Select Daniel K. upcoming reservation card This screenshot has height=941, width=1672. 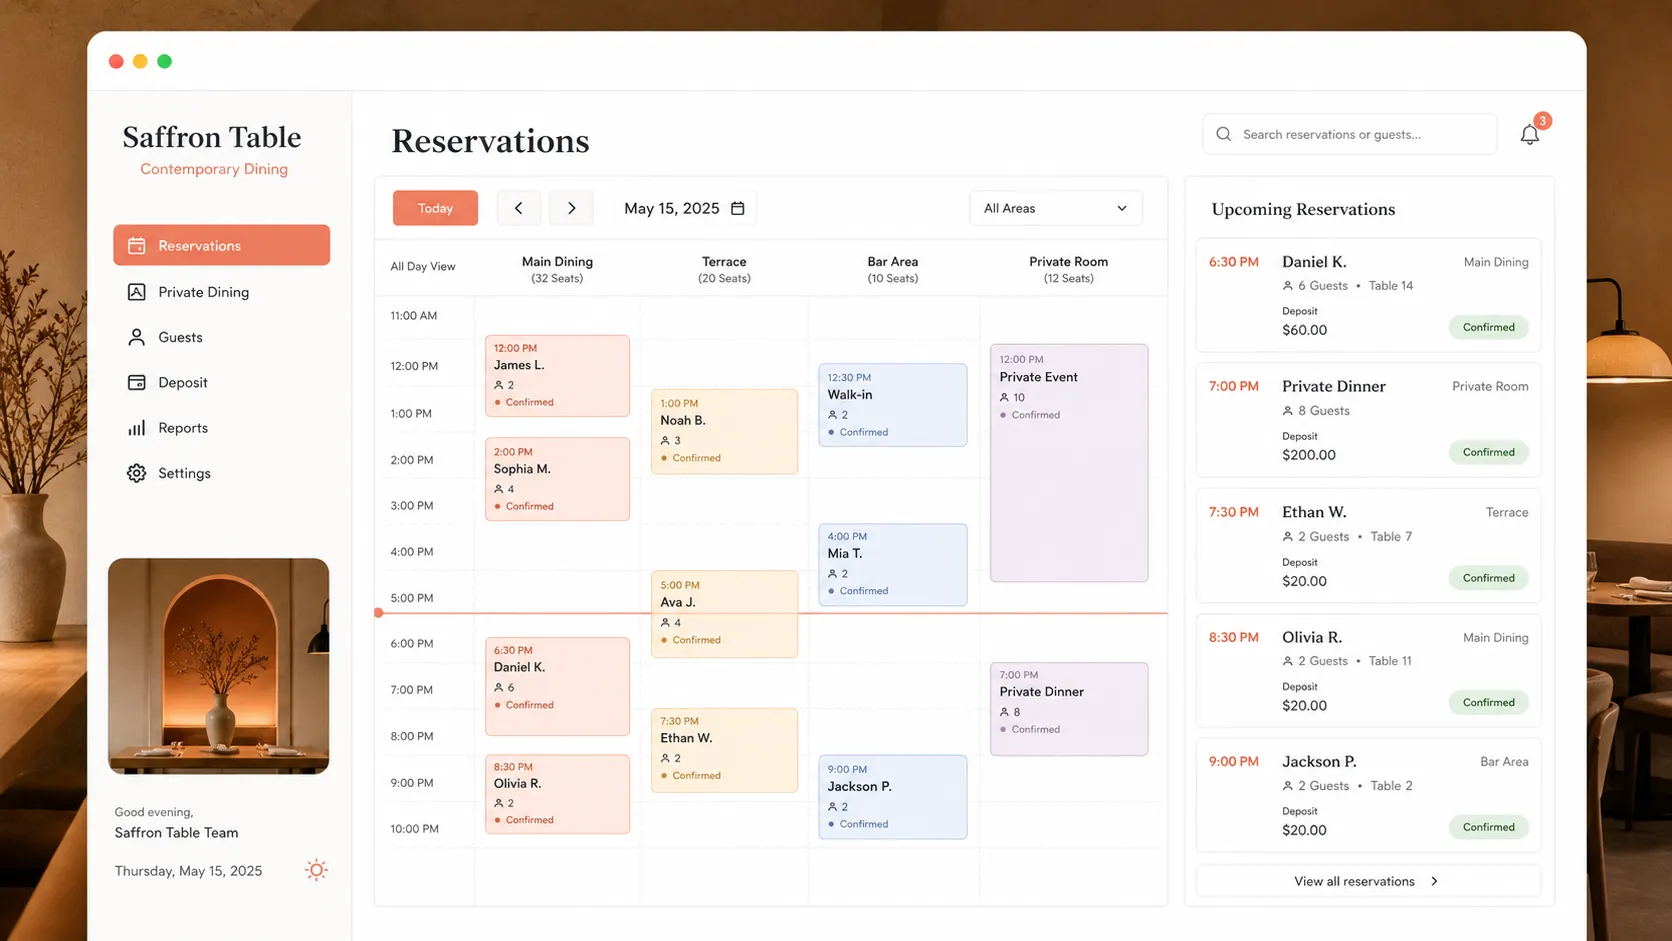click(1368, 295)
